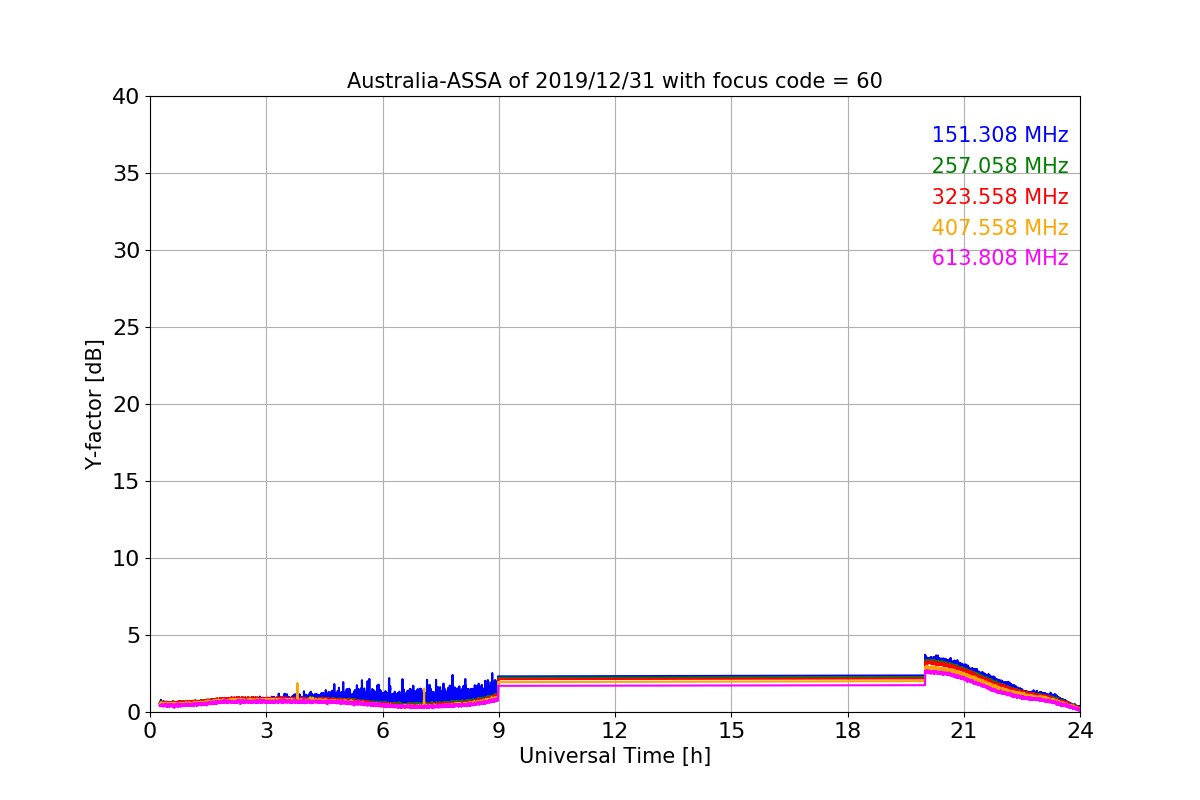The height and width of the screenshot is (800, 1200).
Task: Click the x-axis tick label 24
Action: 1080,731
